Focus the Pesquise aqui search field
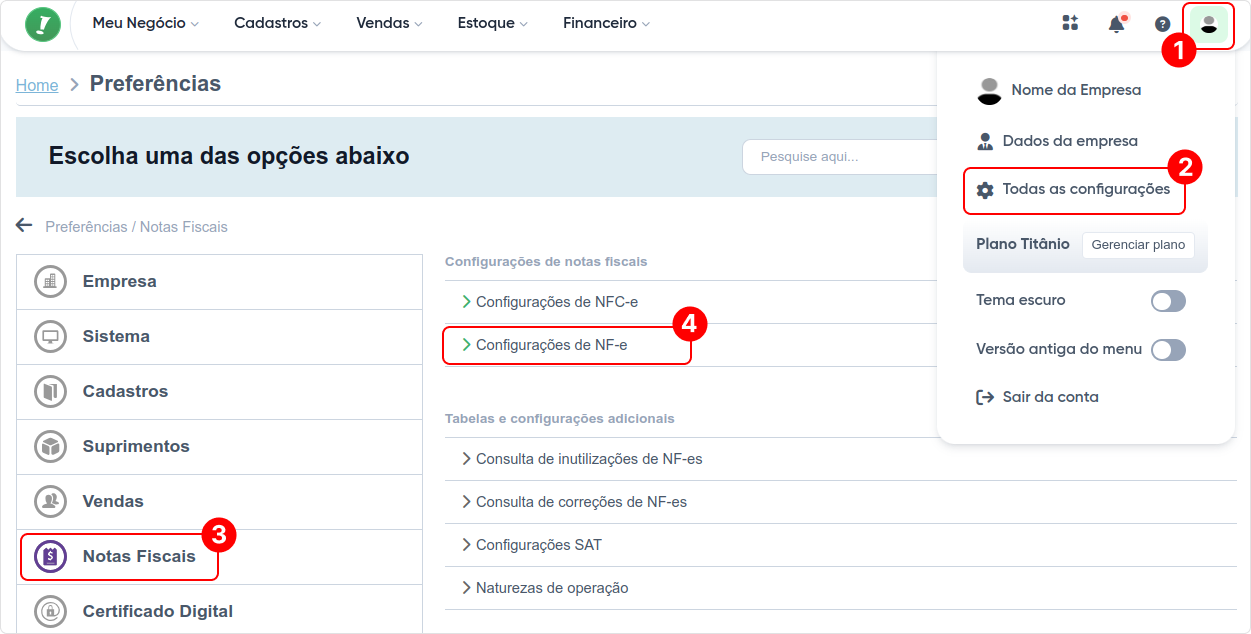This screenshot has height=634, width=1251. tap(840, 157)
